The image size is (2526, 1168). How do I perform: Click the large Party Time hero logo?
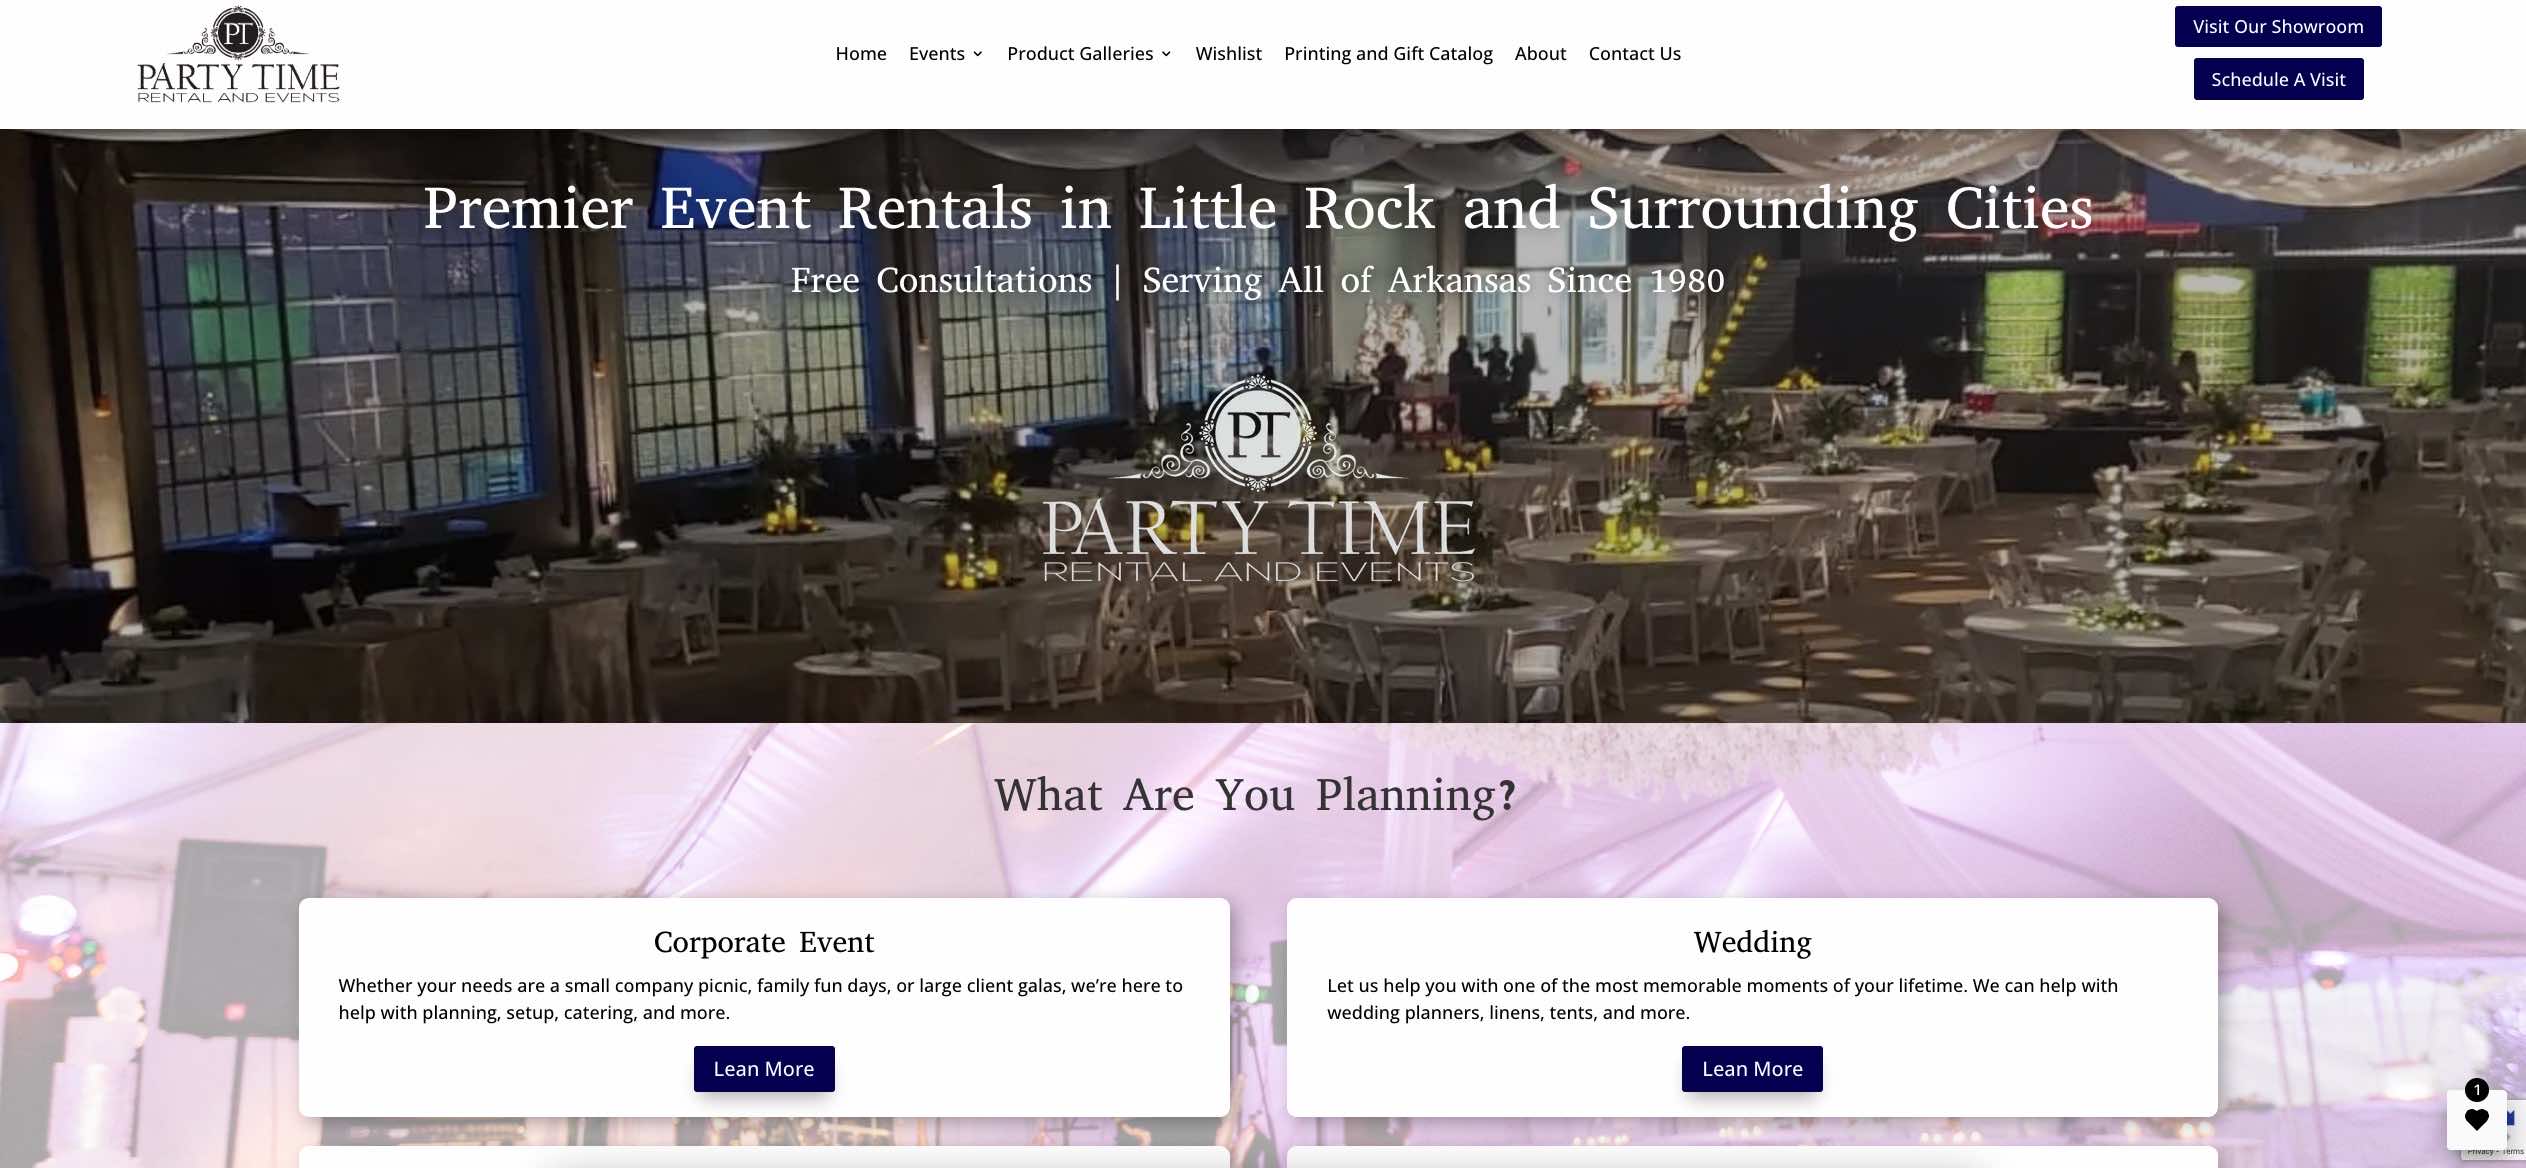tap(1258, 479)
